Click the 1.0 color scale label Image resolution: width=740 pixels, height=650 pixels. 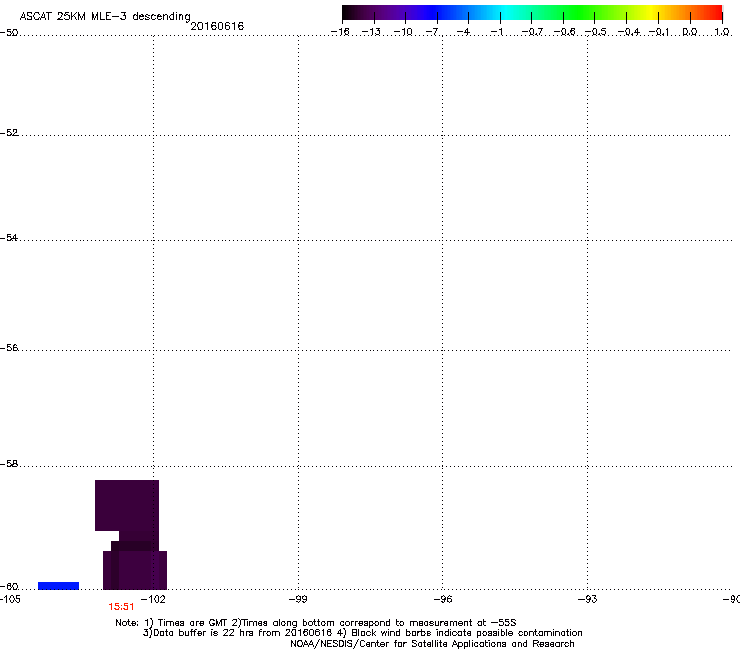pos(722,32)
